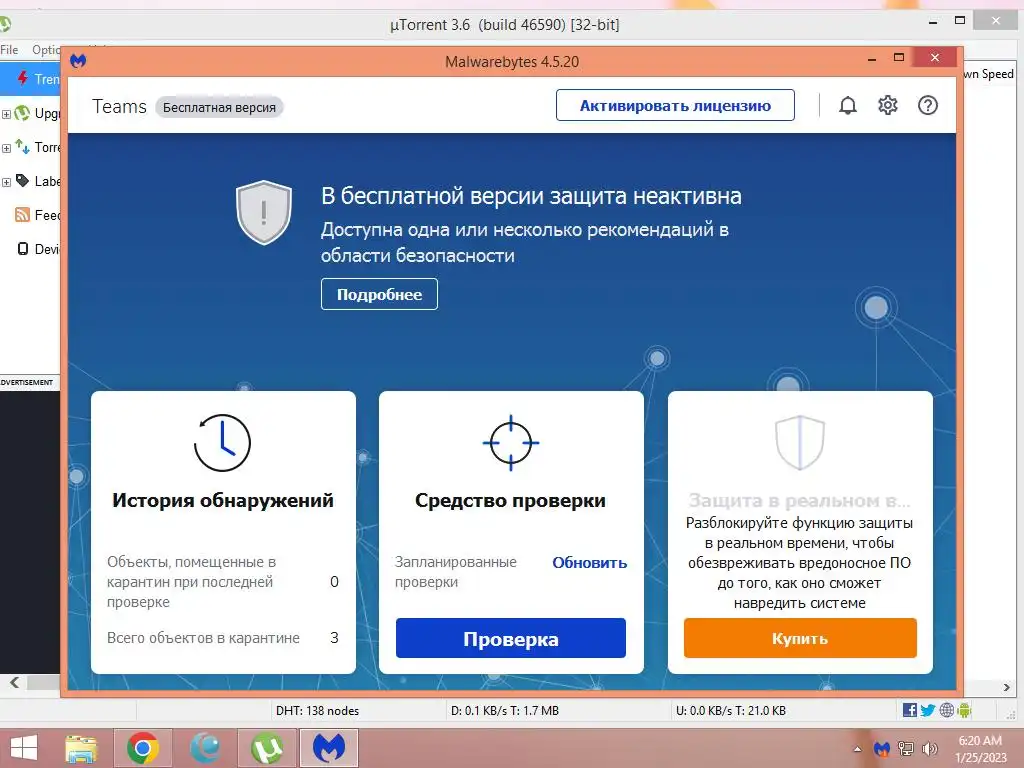Click Бесплатная версия badge

[219, 107]
